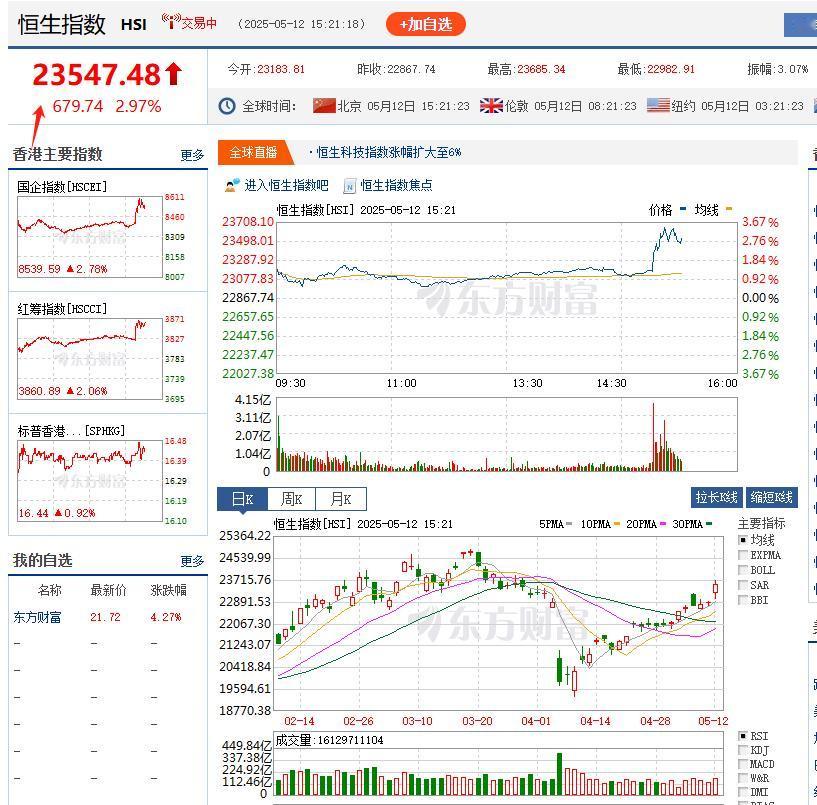Image resolution: width=817 pixels, height=805 pixels.
Task: Click 国企指数[HSCEI] title
Action: [x=62, y=187]
